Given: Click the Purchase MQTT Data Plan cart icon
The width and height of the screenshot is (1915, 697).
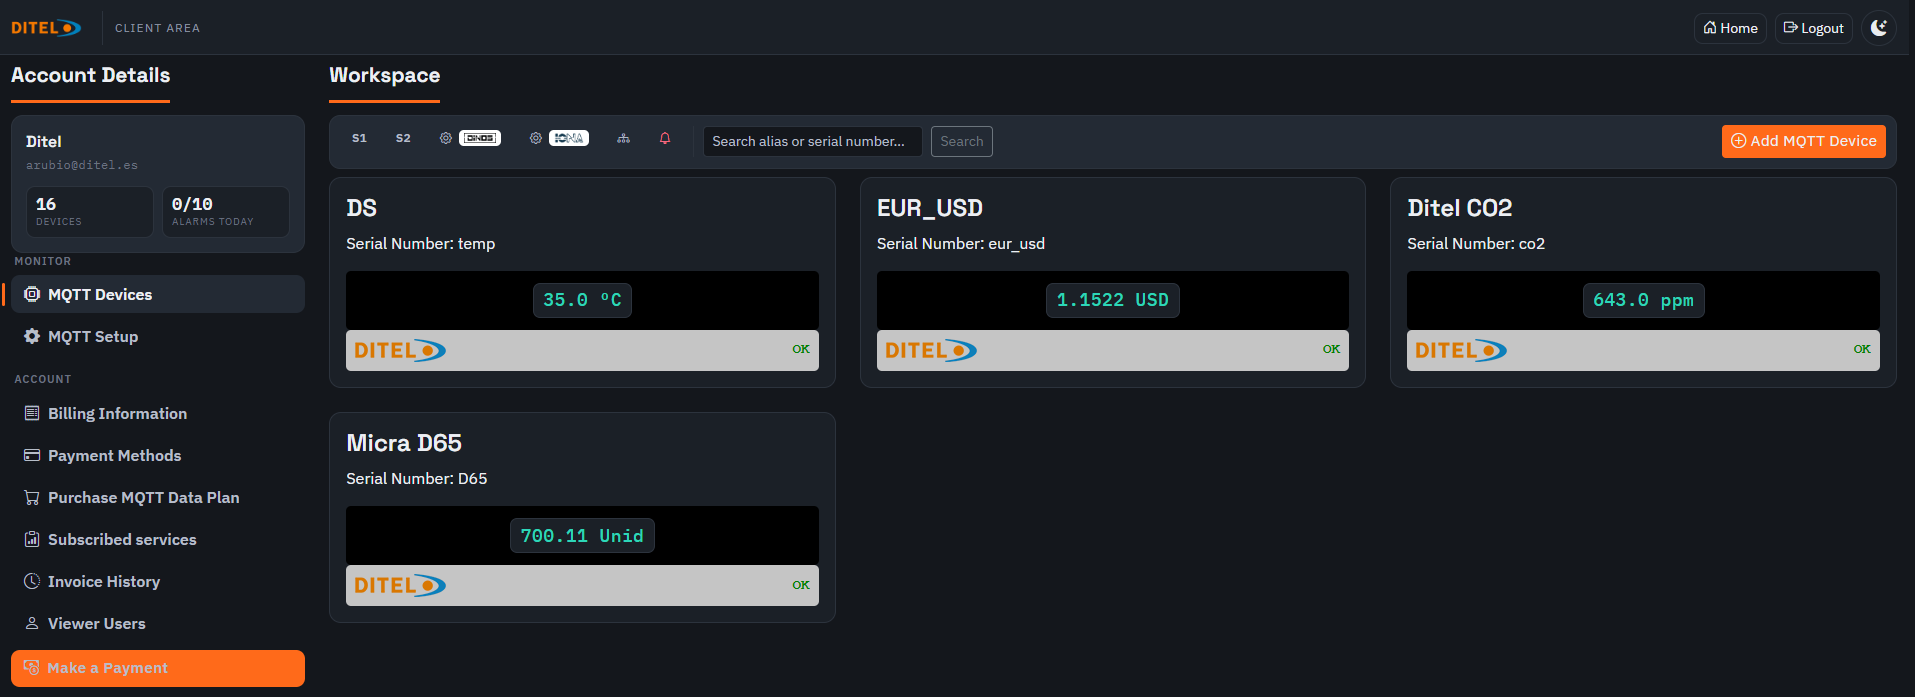Looking at the screenshot, I should pyautogui.click(x=32, y=497).
